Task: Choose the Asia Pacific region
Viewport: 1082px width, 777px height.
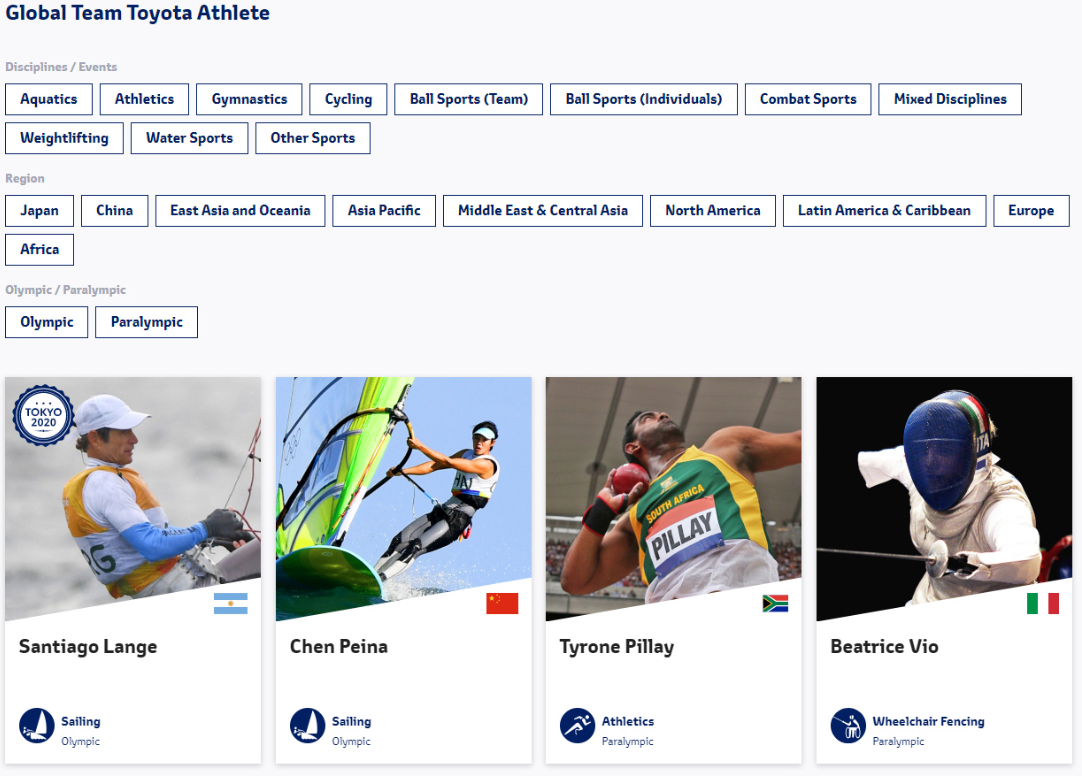Action: pyautogui.click(x=384, y=211)
